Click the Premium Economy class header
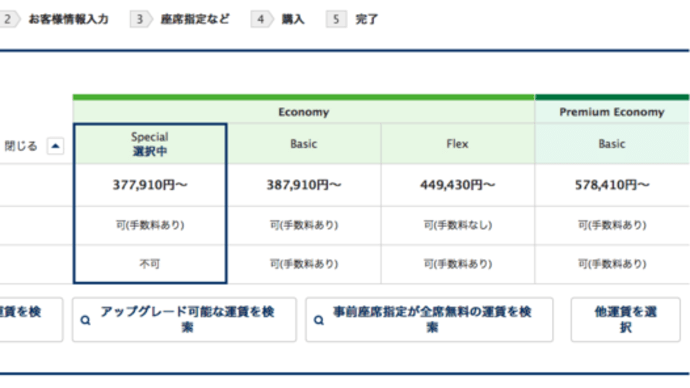Image resolution: width=690 pixels, height=388 pixels. coord(612,112)
